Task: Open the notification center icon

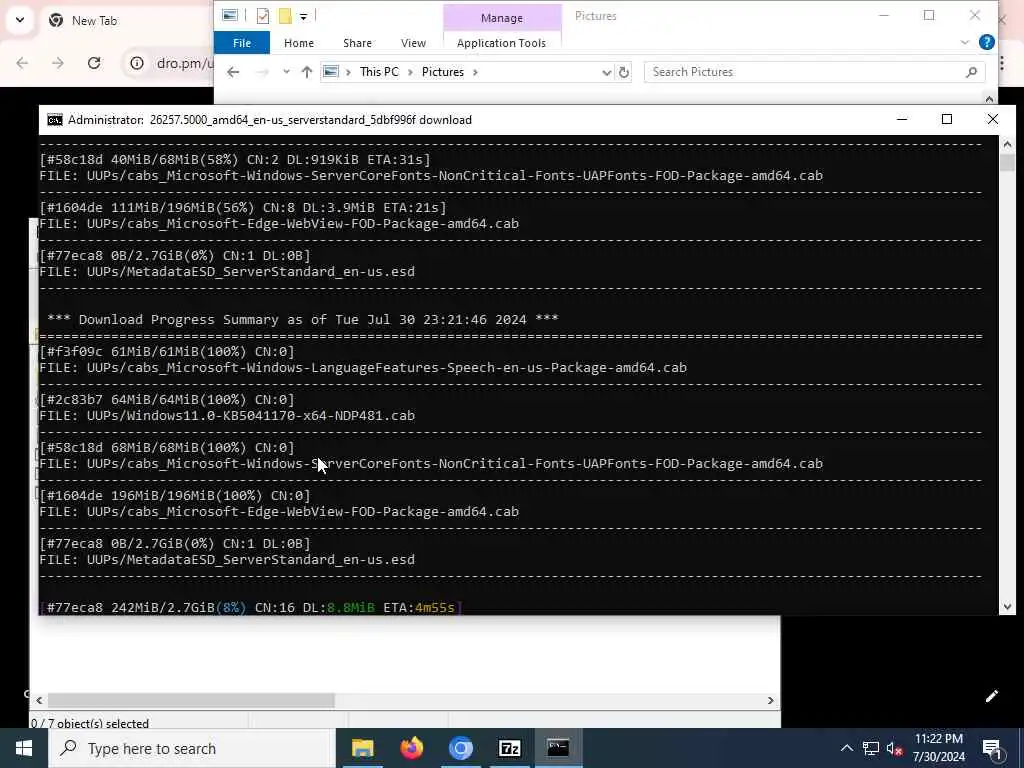Action: click(992, 748)
